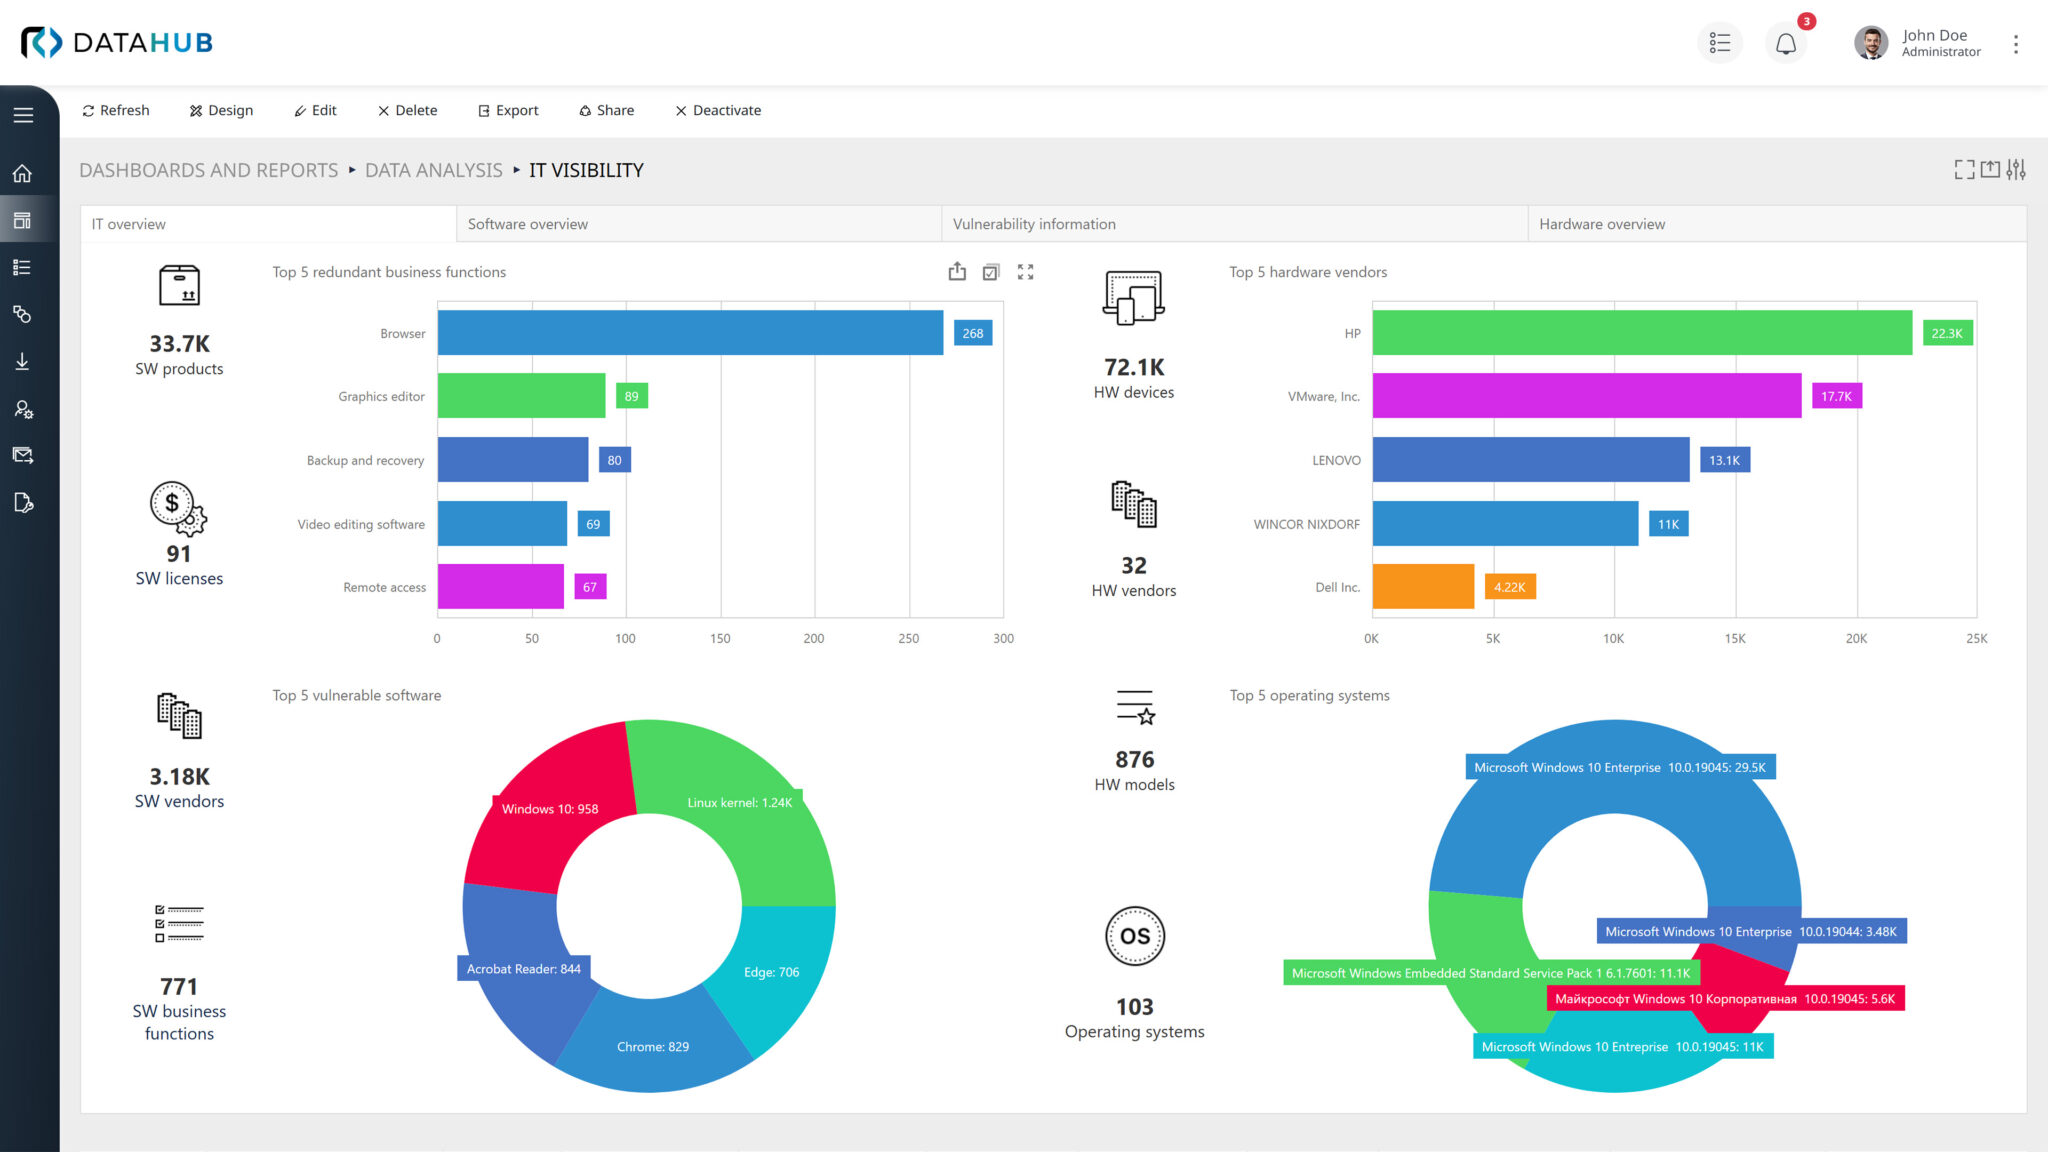The height and width of the screenshot is (1152, 2048).
Task: Click Edit in the toolbar
Action: pos(315,110)
